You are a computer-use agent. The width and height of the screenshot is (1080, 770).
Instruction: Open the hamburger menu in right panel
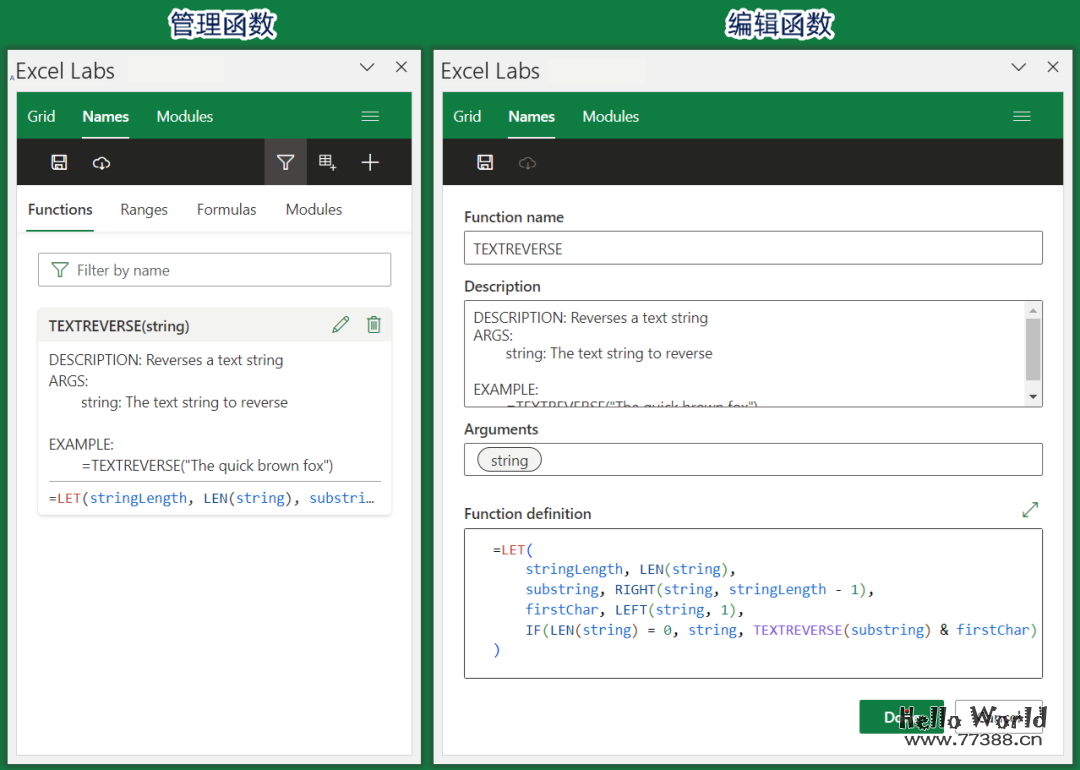click(1021, 116)
